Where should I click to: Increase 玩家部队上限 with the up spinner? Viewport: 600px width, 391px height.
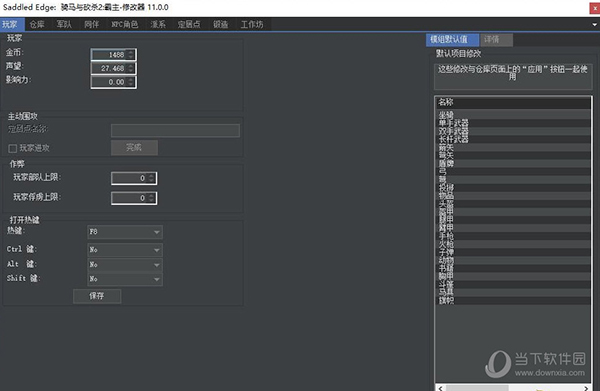click(152, 176)
